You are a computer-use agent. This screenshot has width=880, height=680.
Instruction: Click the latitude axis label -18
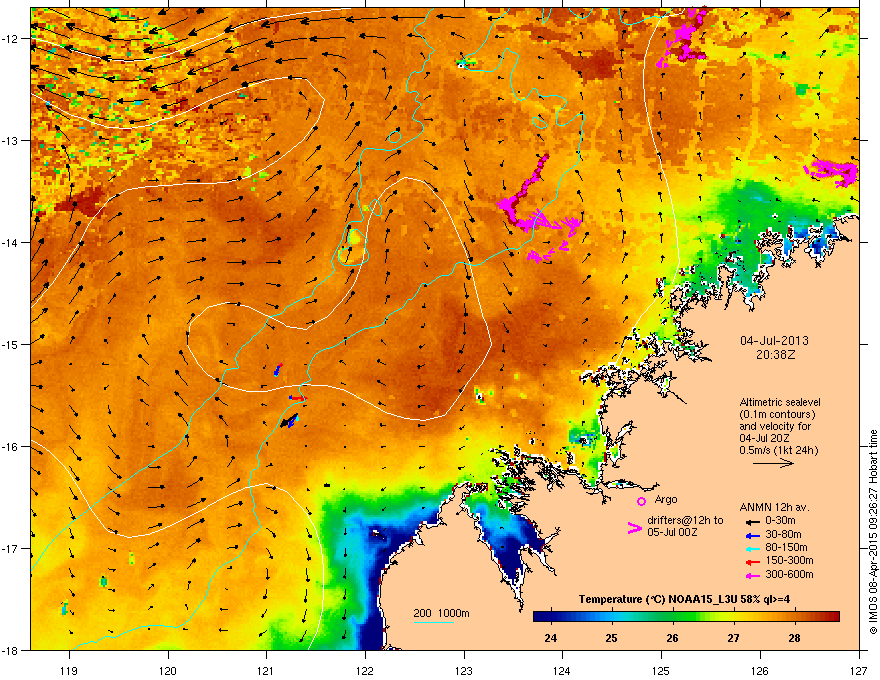click(x=11, y=650)
